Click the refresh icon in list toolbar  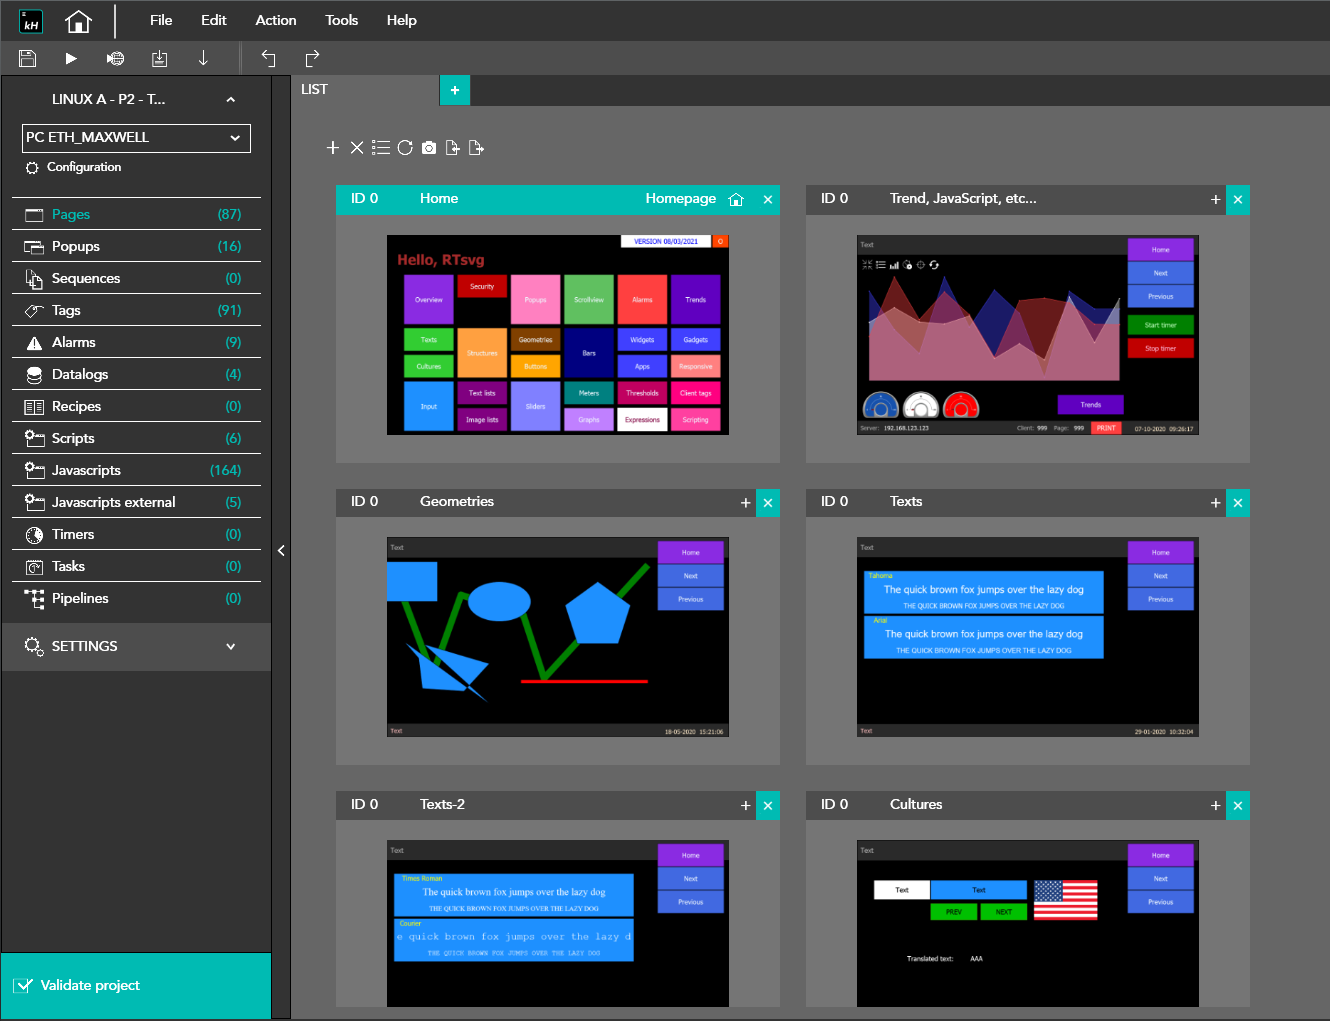click(x=405, y=148)
